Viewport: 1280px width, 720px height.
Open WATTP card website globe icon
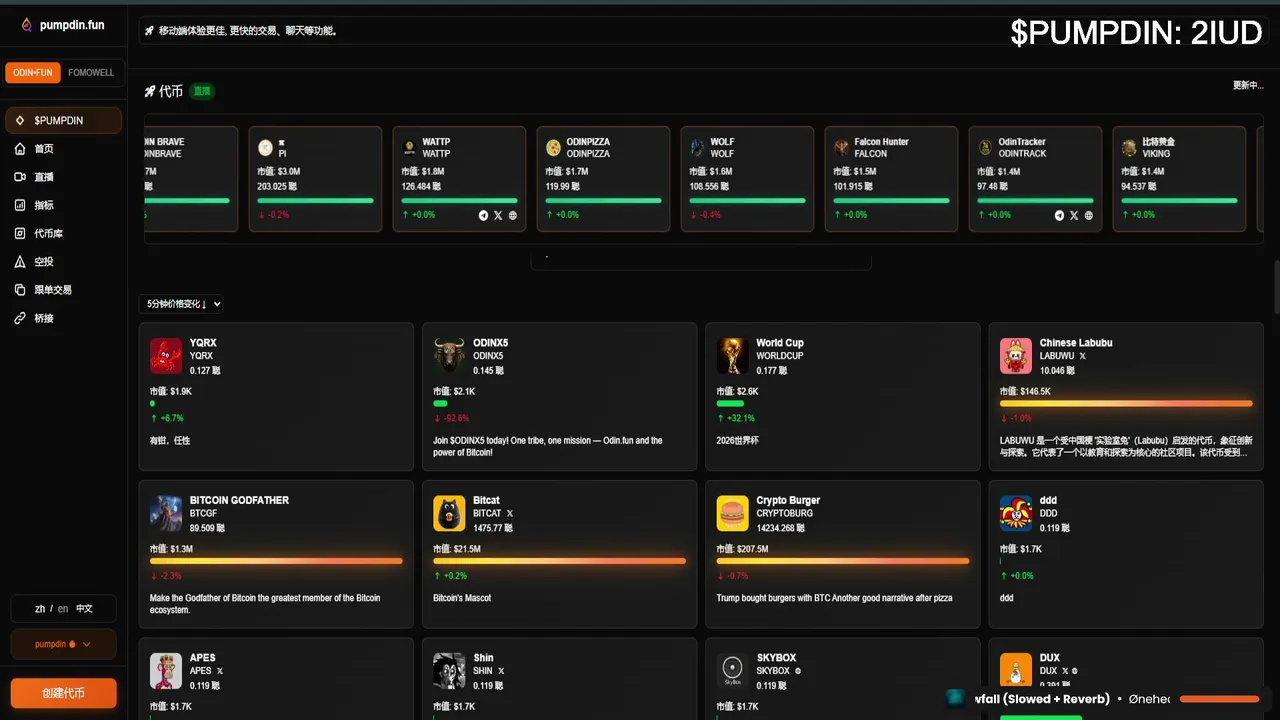click(513, 215)
